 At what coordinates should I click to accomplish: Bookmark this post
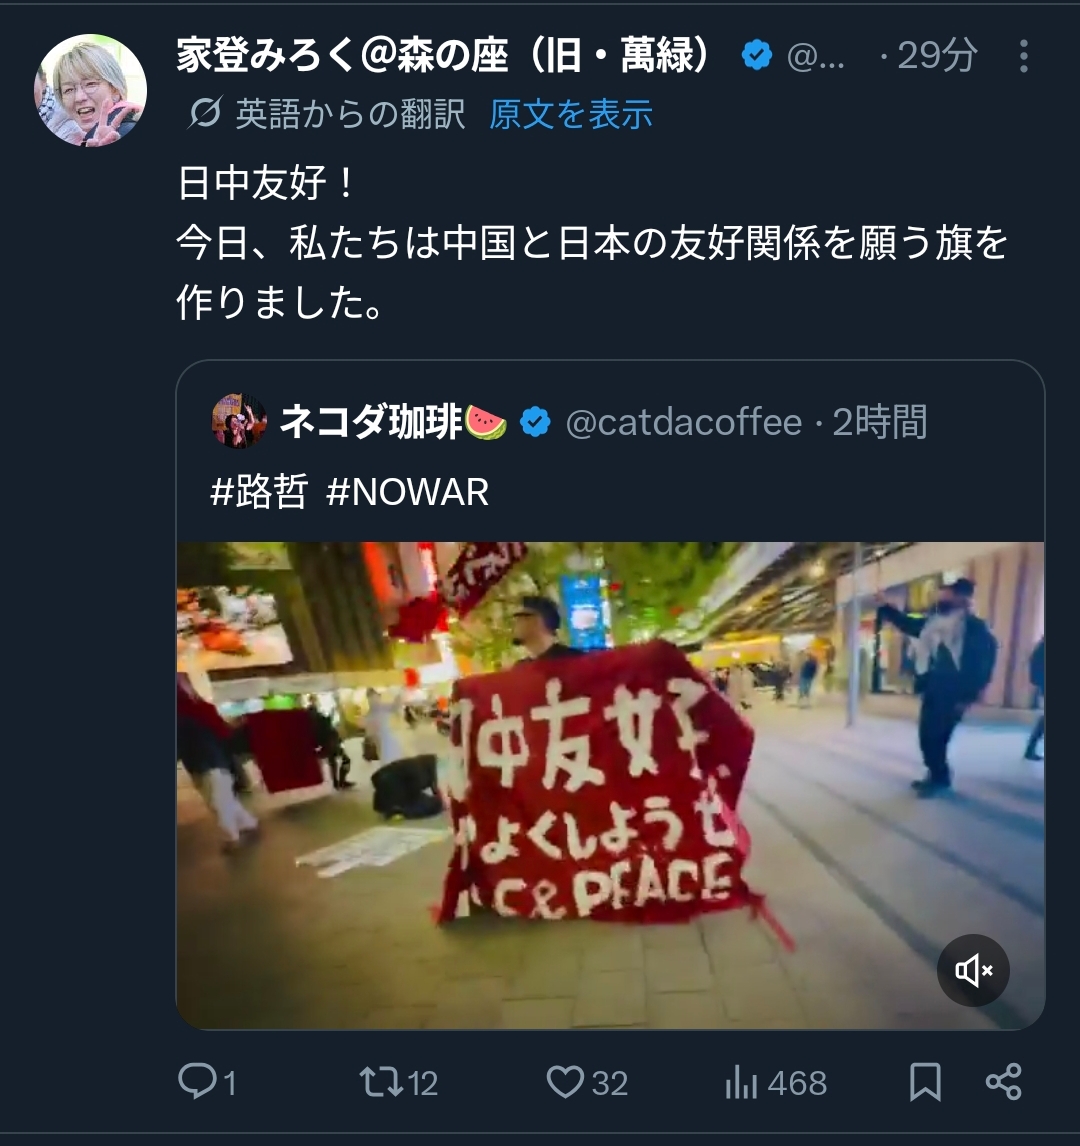click(x=925, y=1082)
